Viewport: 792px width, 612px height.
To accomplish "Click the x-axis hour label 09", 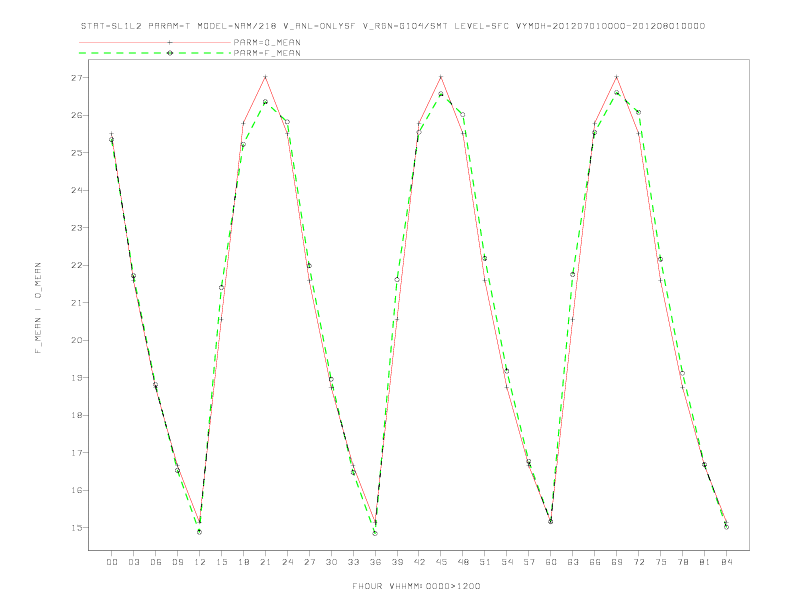I will 177,562.
